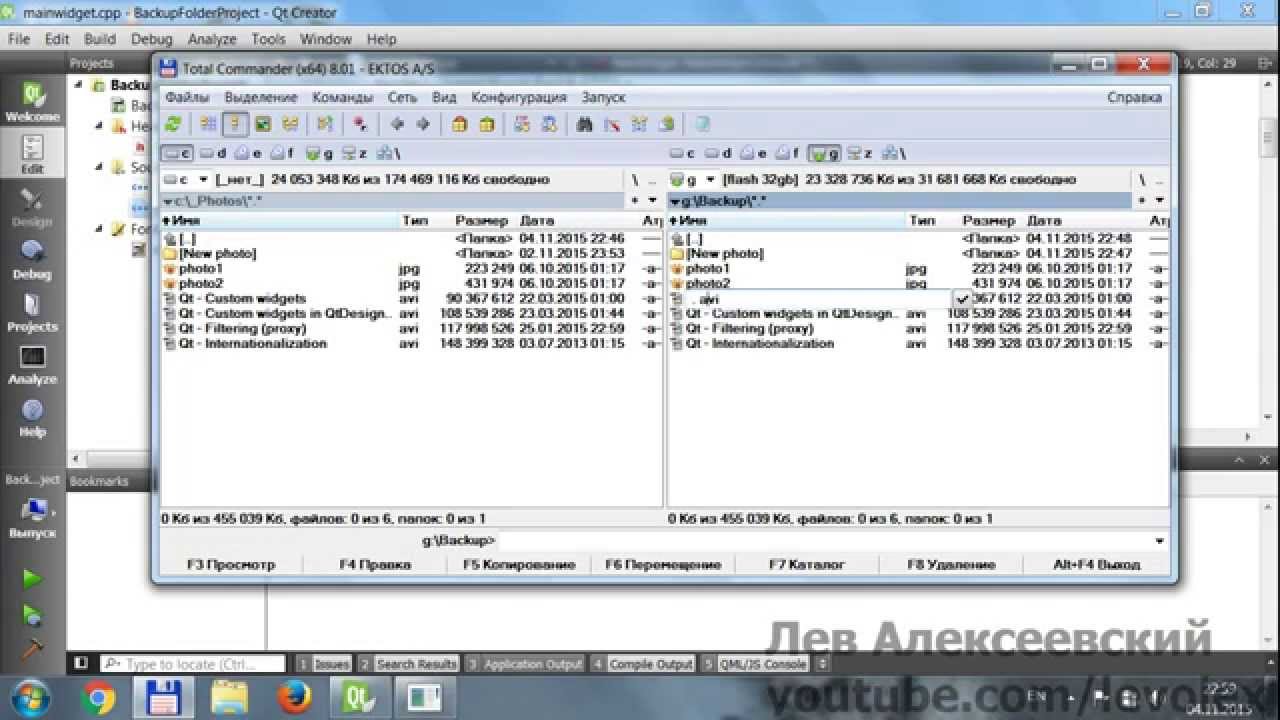Screen dimensions: 1280x720
Task: Select photo1 jpg in left panel
Action: 410,269
